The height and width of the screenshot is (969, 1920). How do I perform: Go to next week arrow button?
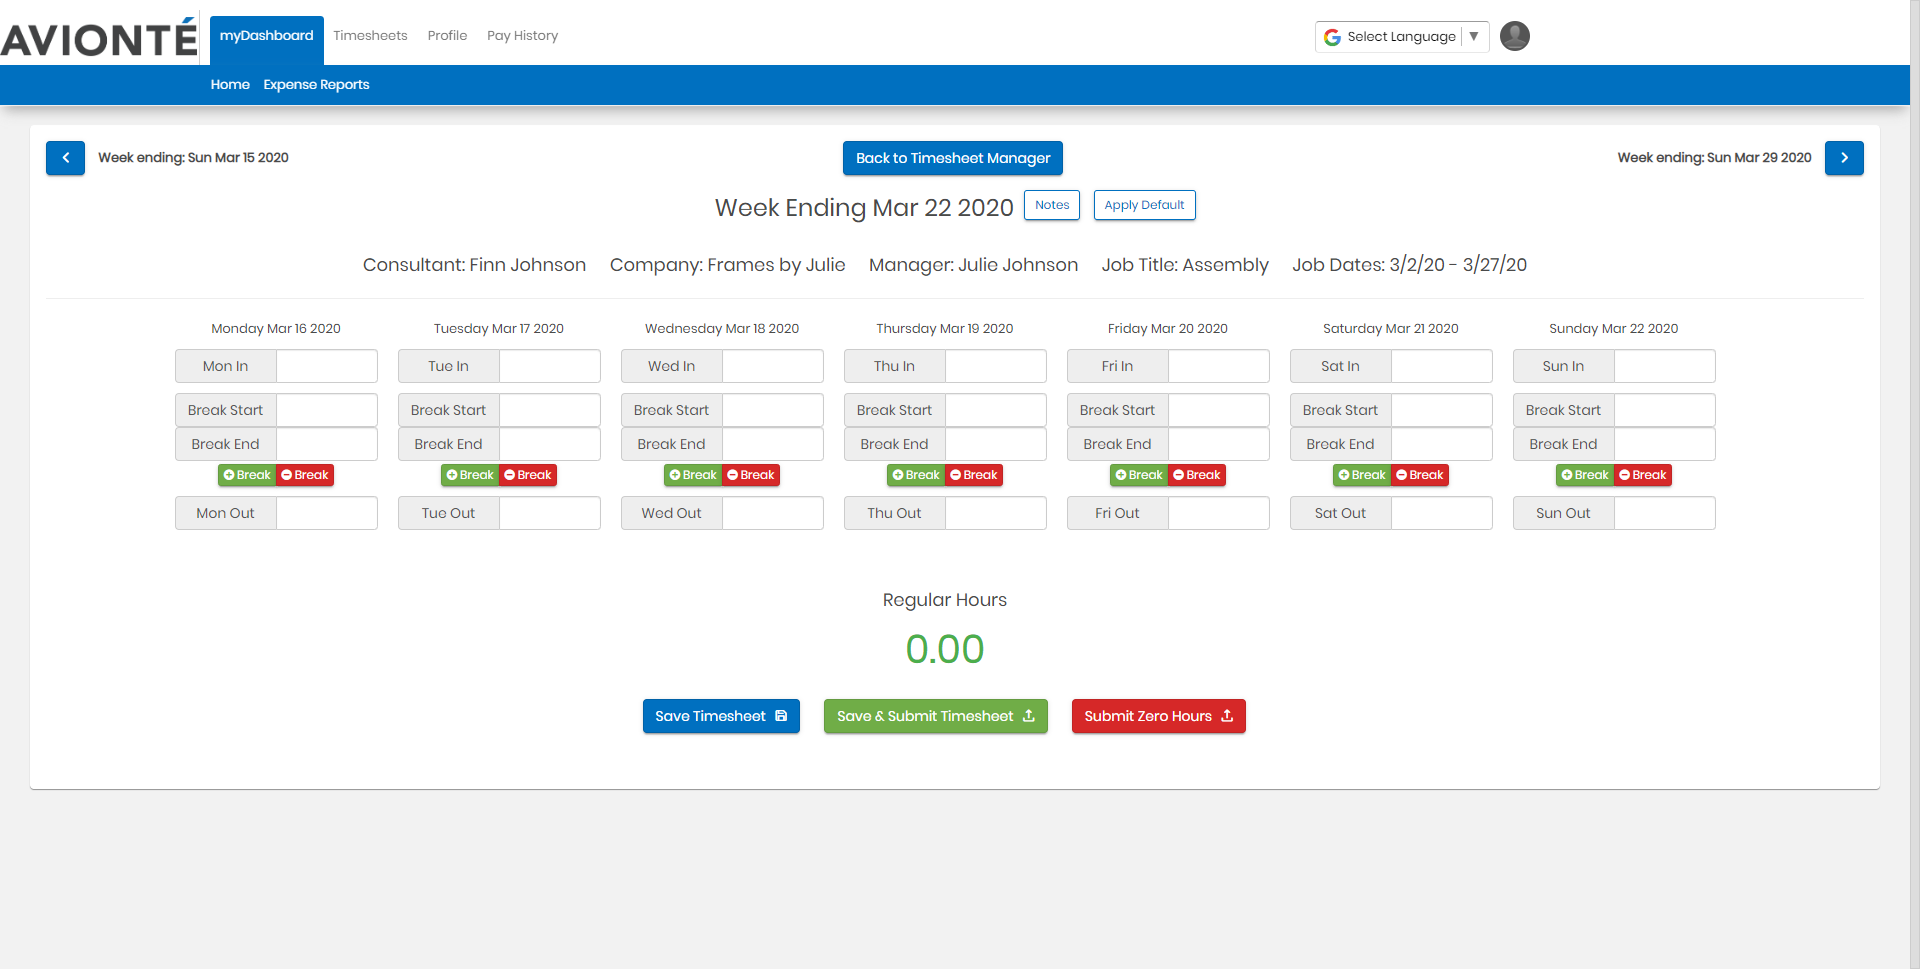click(x=1844, y=158)
